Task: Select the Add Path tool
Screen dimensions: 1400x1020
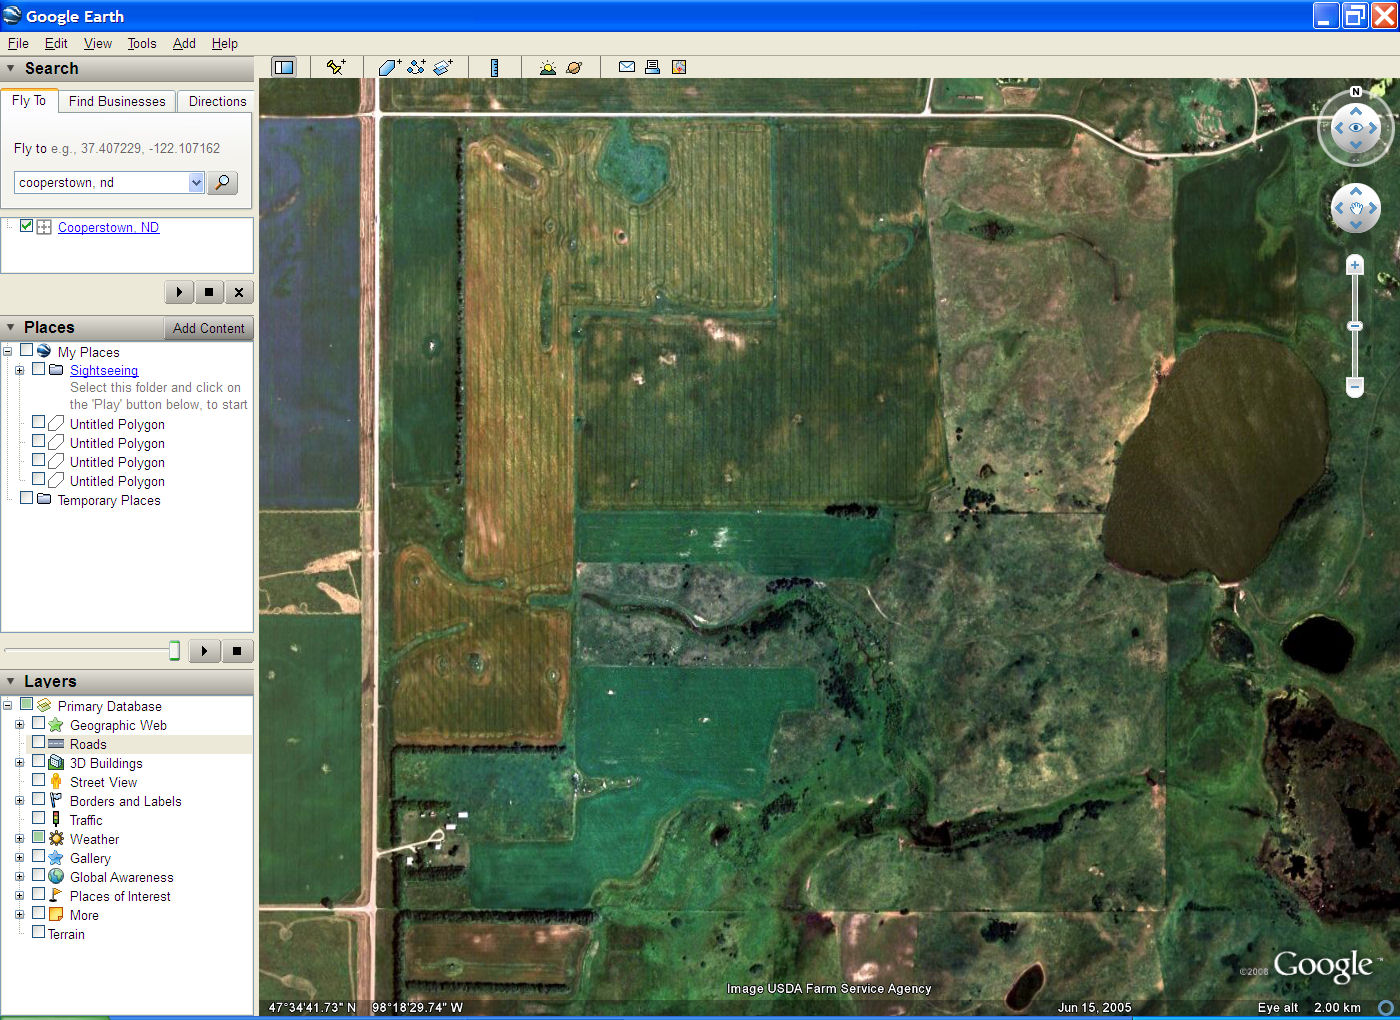Action: [x=416, y=67]
